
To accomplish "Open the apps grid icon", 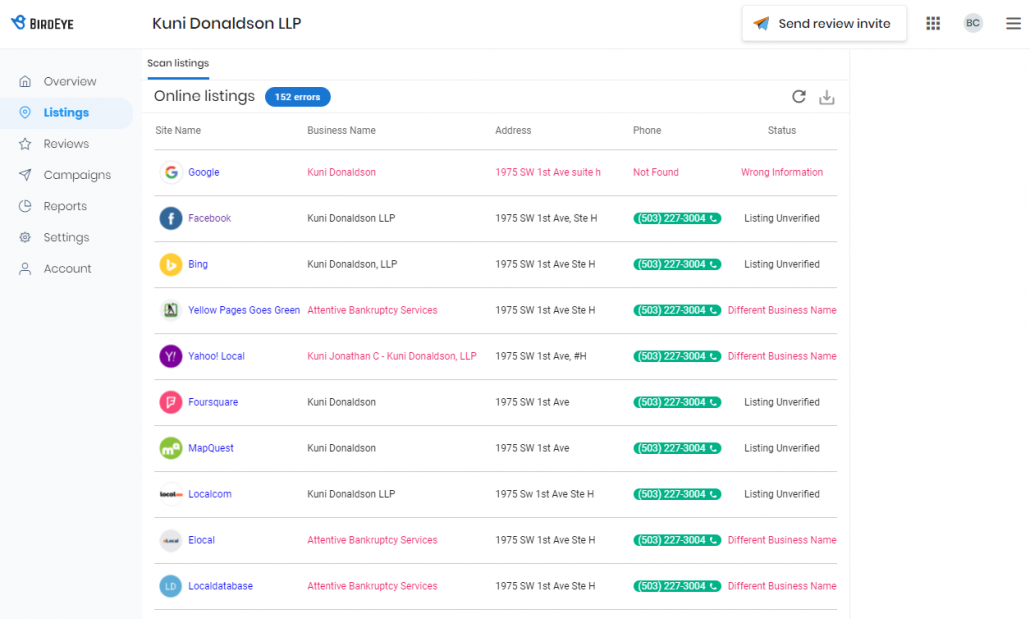I will 933,23.
